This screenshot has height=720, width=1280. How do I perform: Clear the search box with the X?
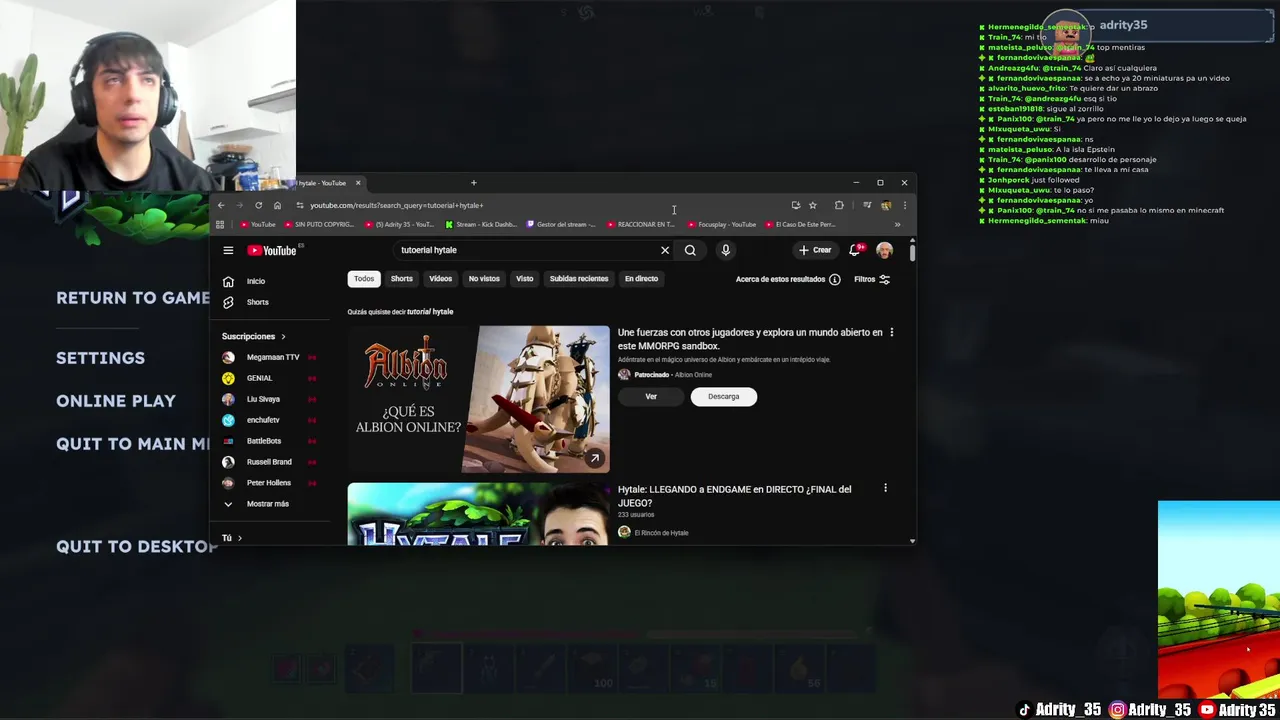coord(665,250)
